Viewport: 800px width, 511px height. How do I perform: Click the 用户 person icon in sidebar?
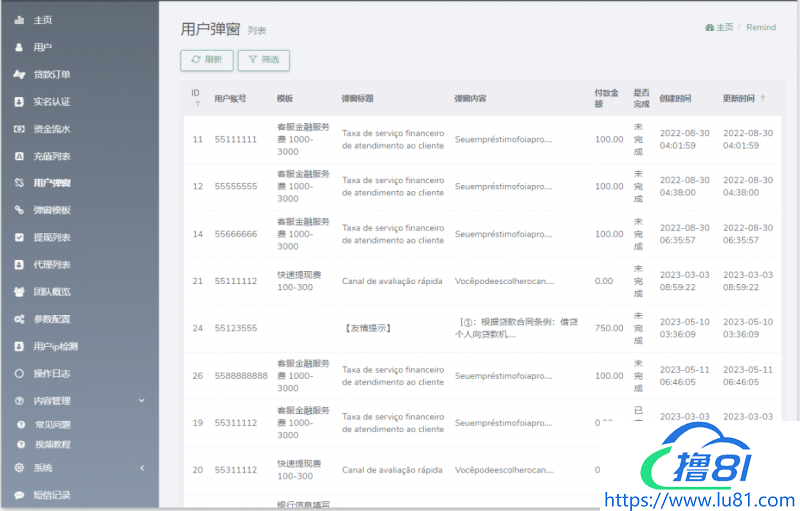tap(19, 47)
